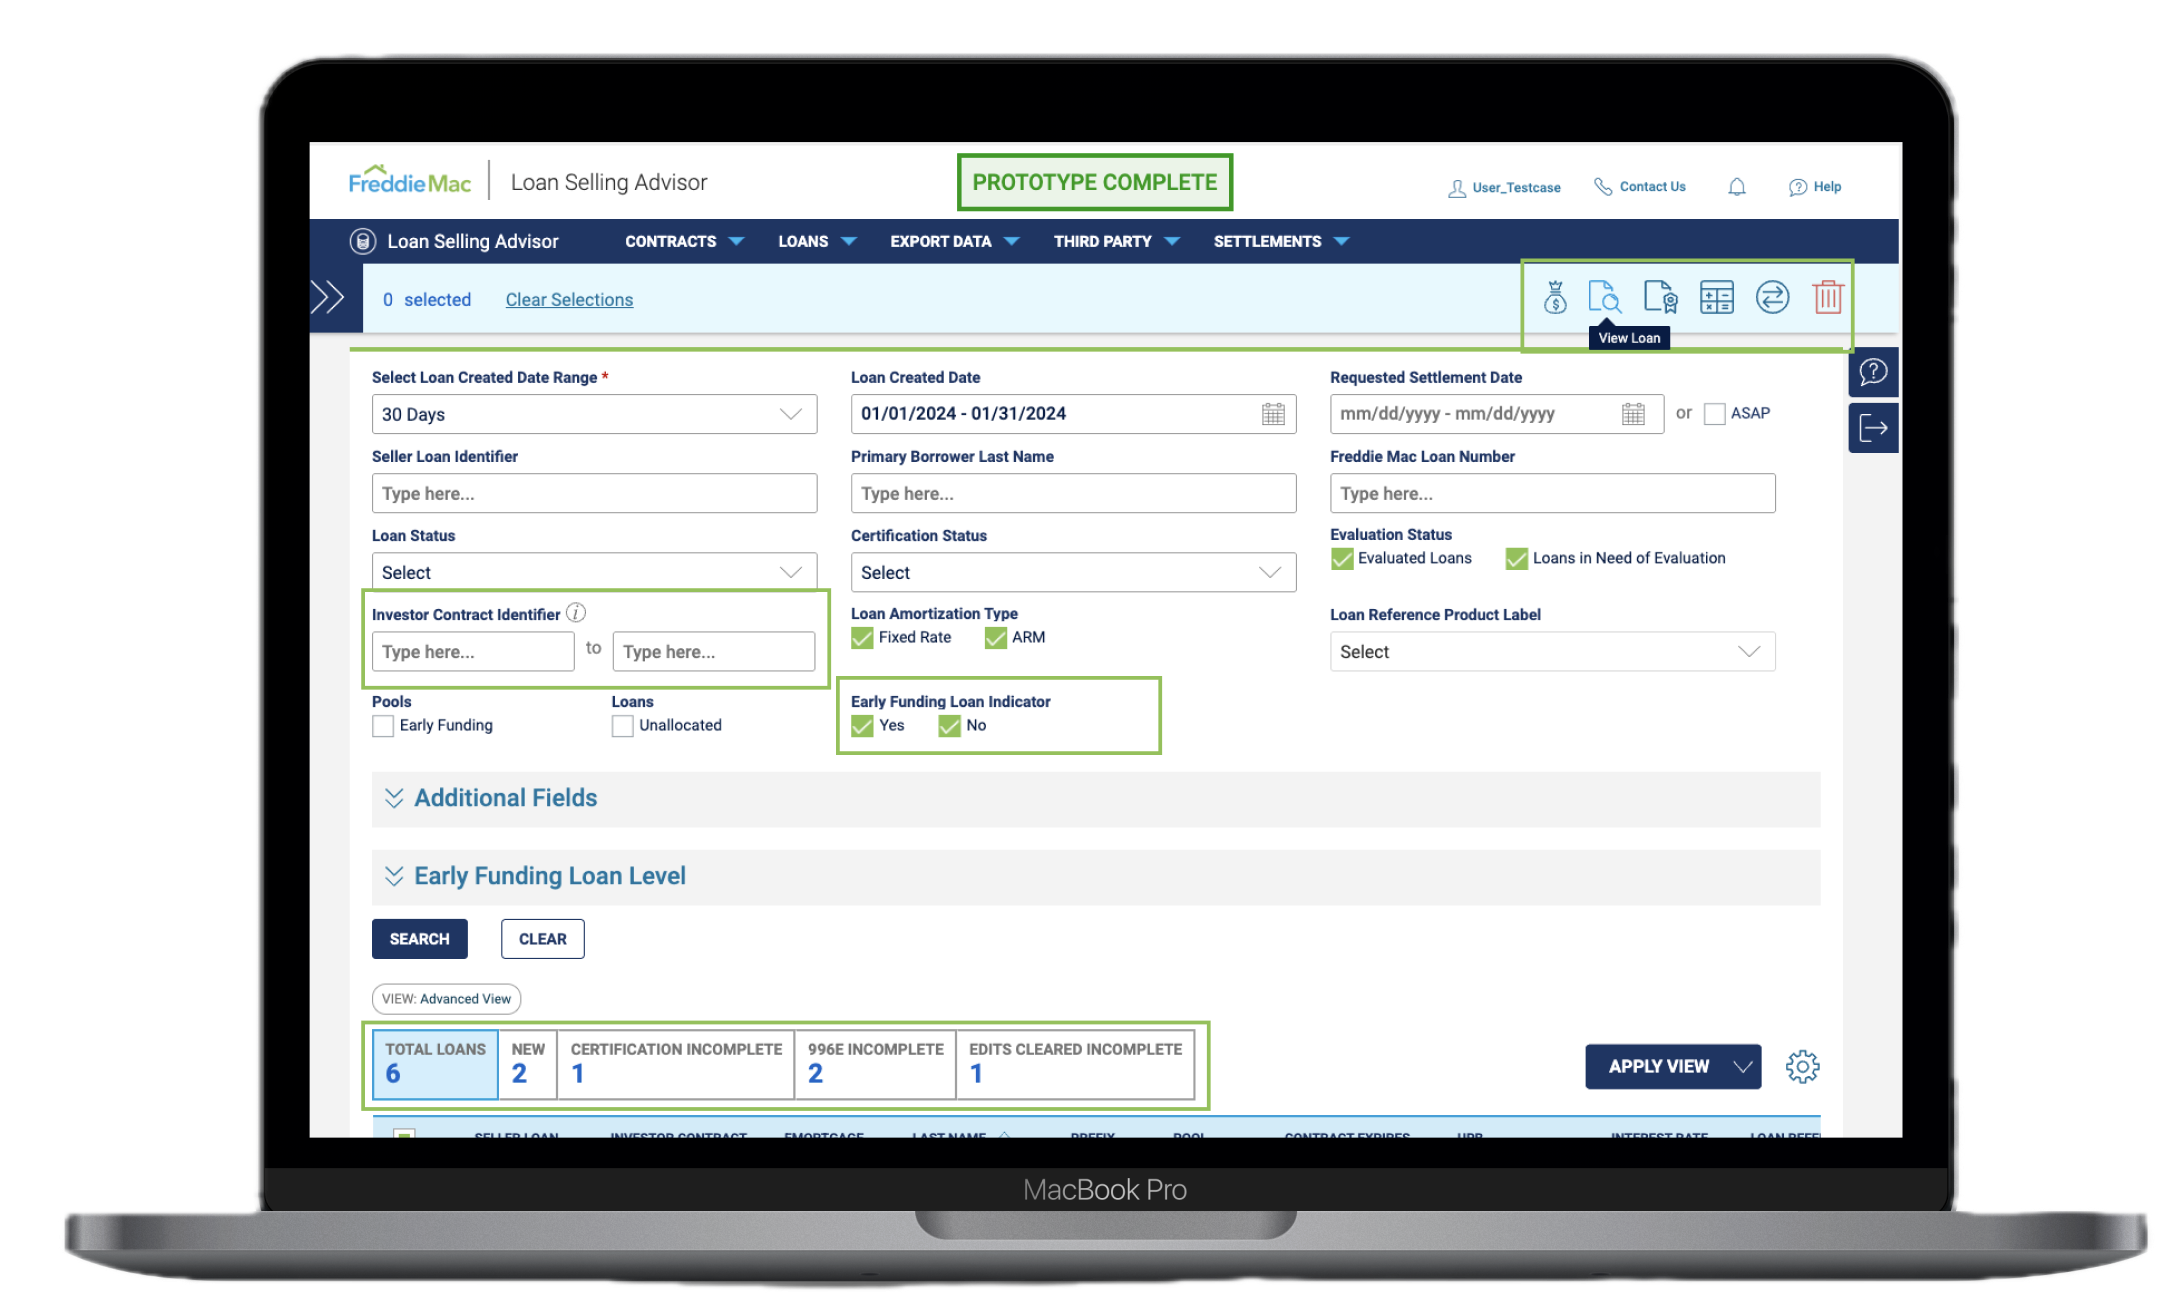Image resolution: width=2172 pixels, height=1302 pixels.
Task: Click the gear settings icon beside Apply View
Action: [x=1803, y=1066]
